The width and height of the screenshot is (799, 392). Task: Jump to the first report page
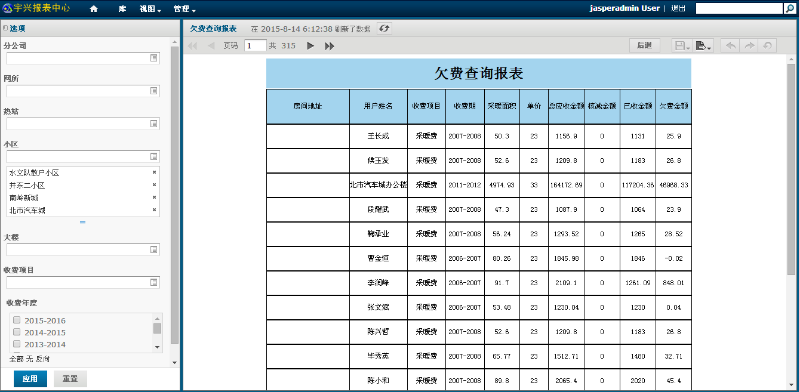(193, 46)
